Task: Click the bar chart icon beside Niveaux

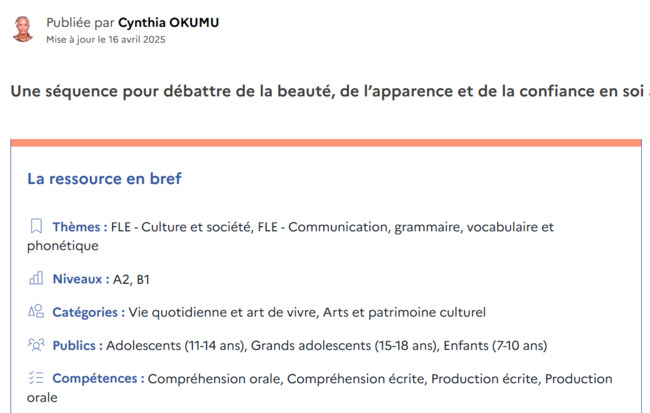Action: [x=36, y=278]
